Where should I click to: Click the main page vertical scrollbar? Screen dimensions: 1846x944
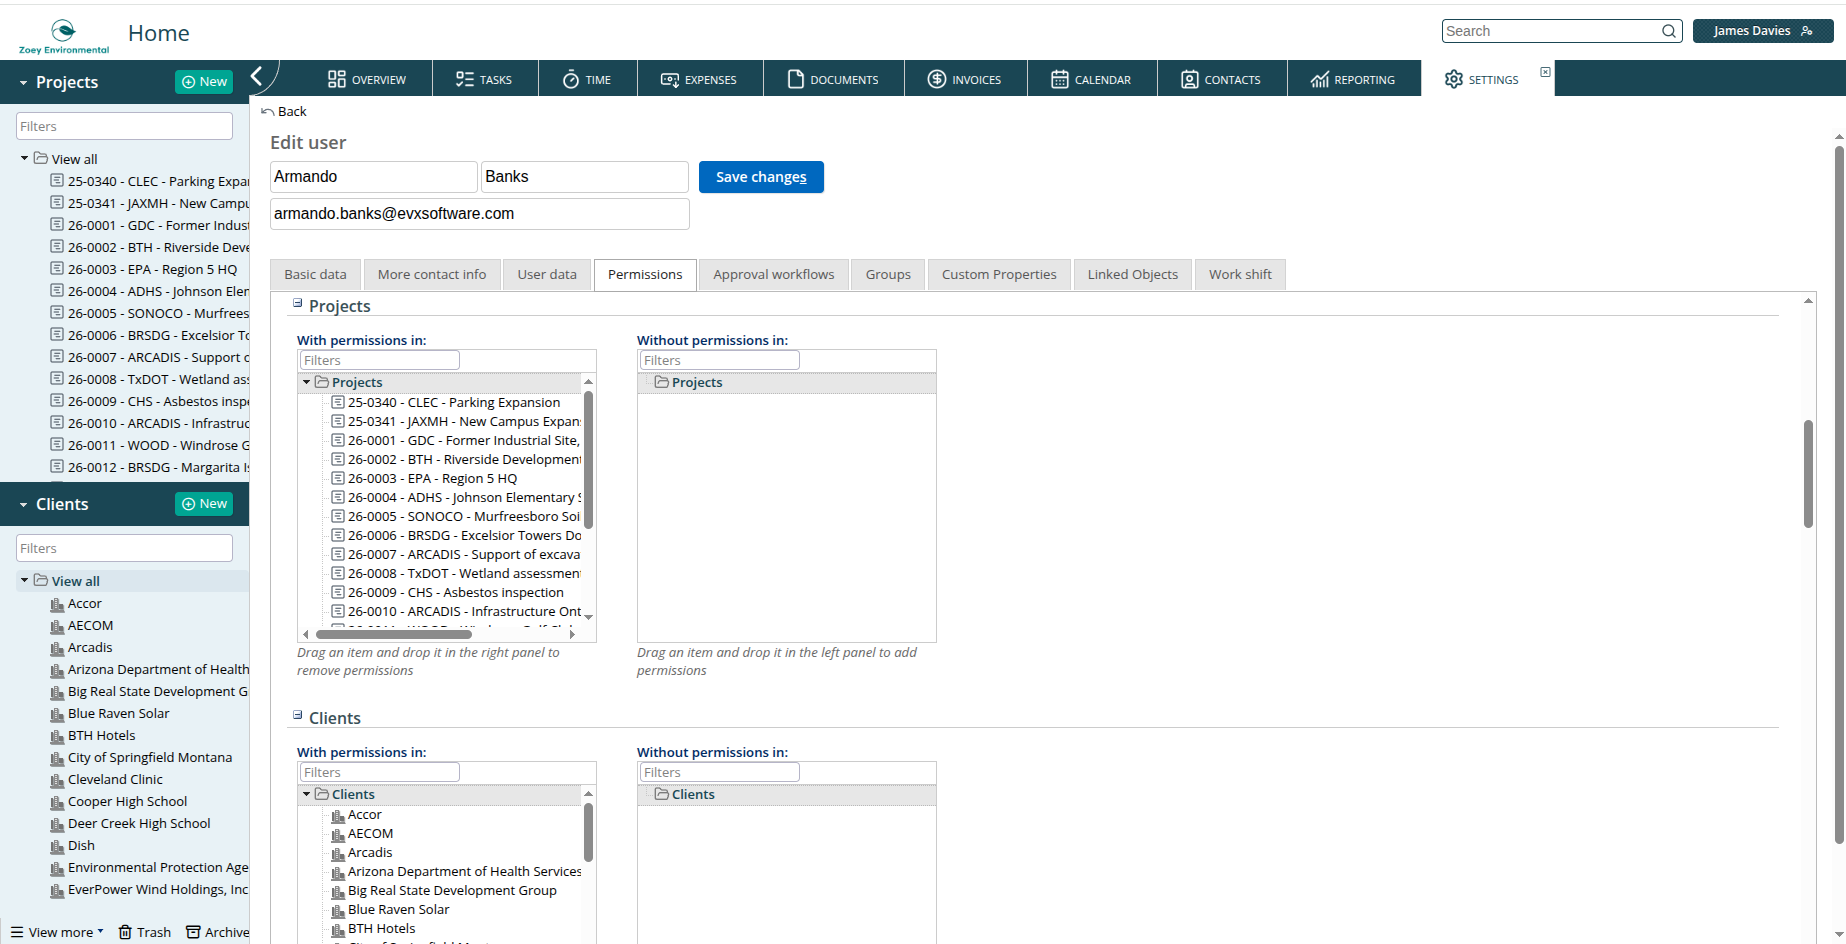pos(1839,495)
